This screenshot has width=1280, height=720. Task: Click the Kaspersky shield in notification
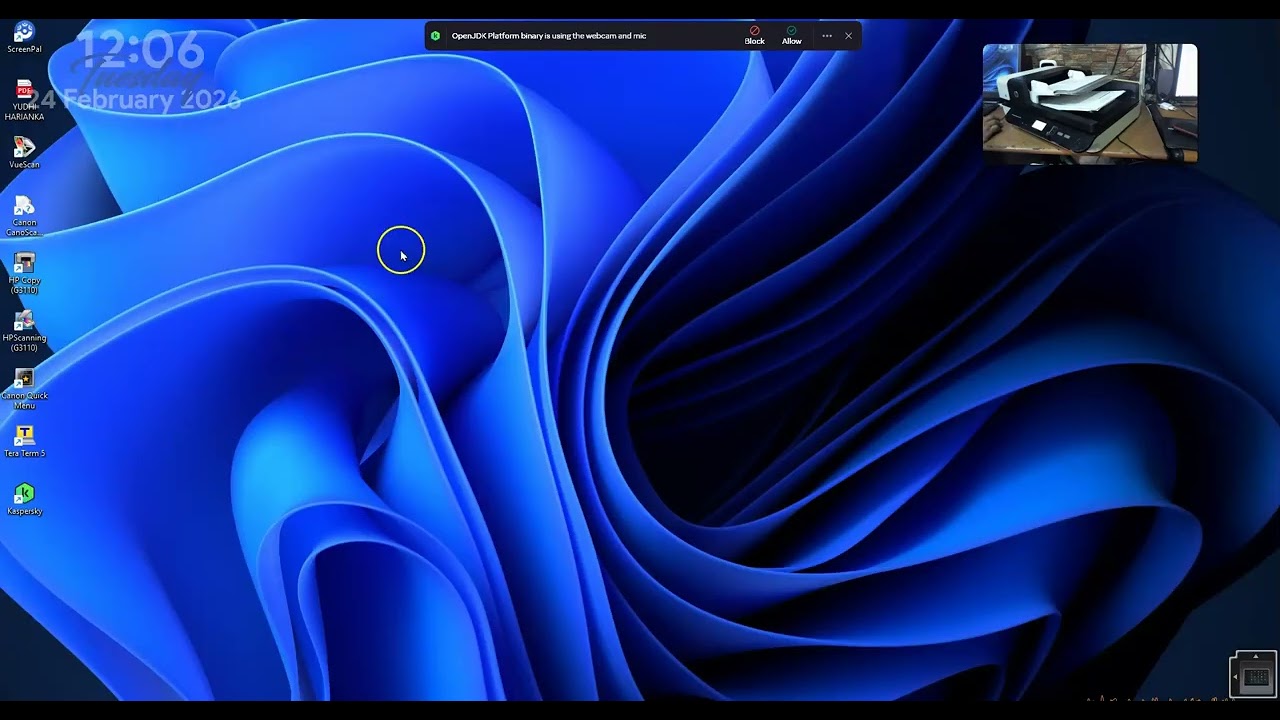tap(435, 36)
